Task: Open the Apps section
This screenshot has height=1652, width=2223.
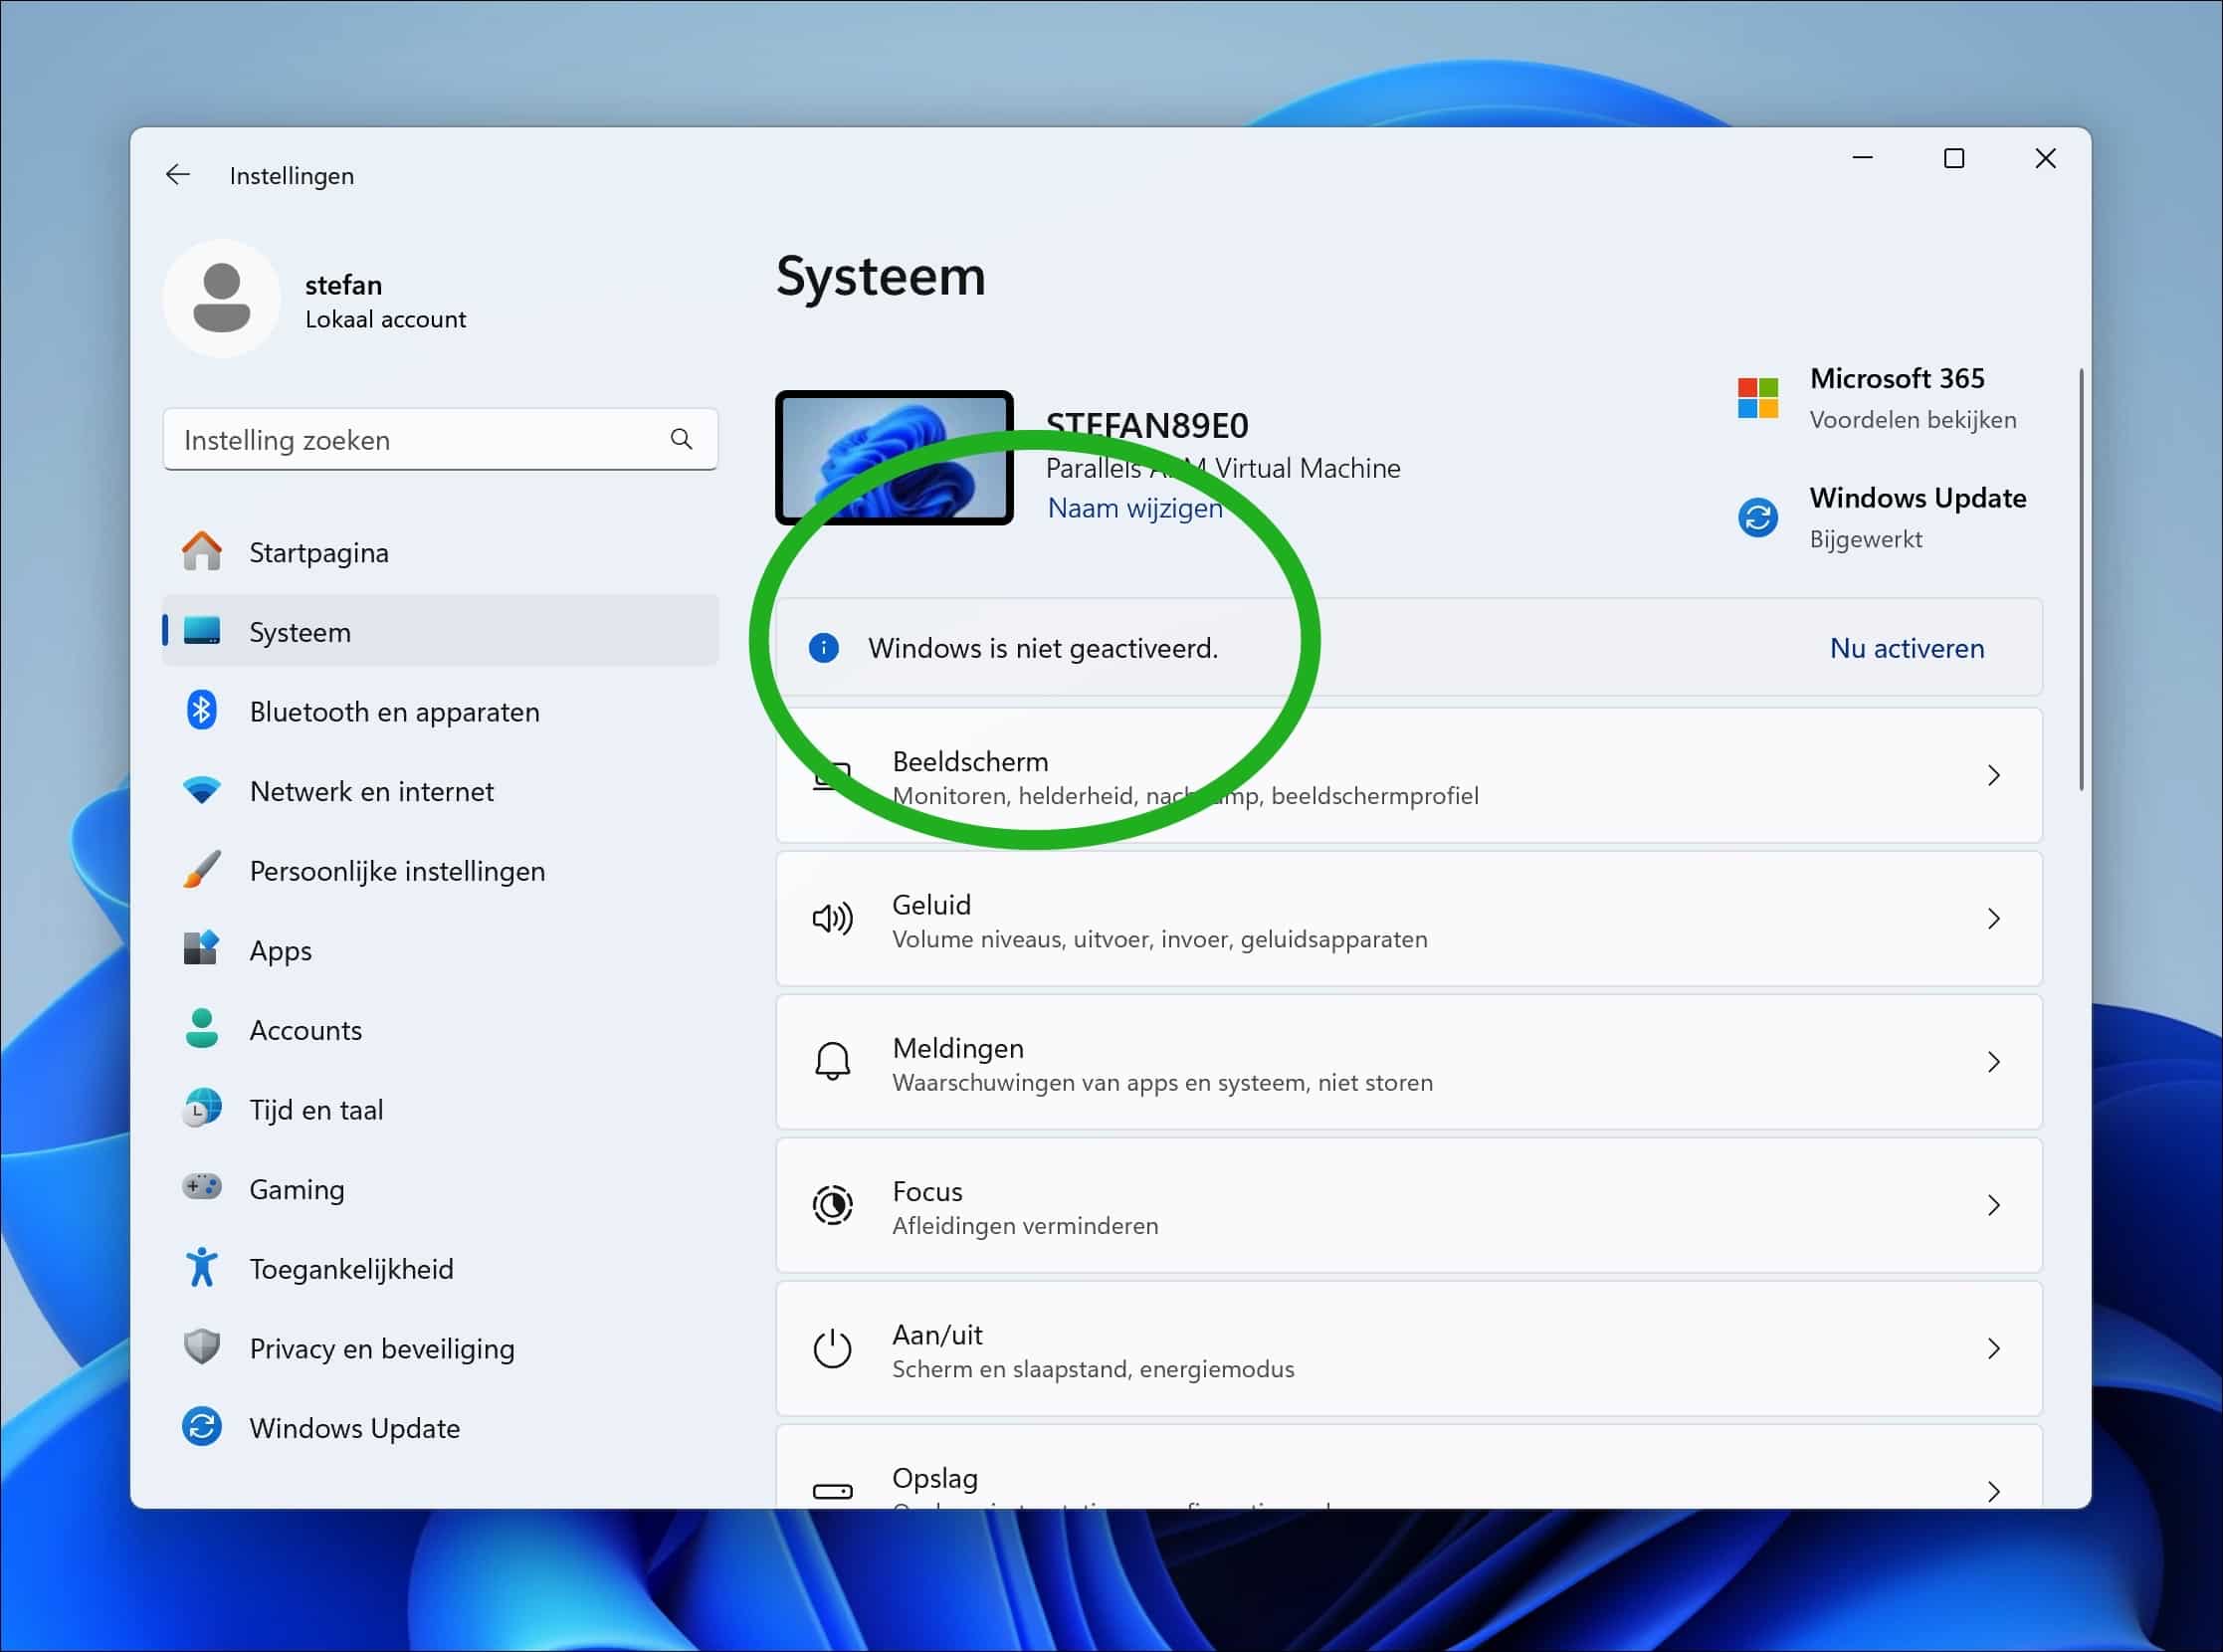Action: pyautogui.click(x=279, y=950)
